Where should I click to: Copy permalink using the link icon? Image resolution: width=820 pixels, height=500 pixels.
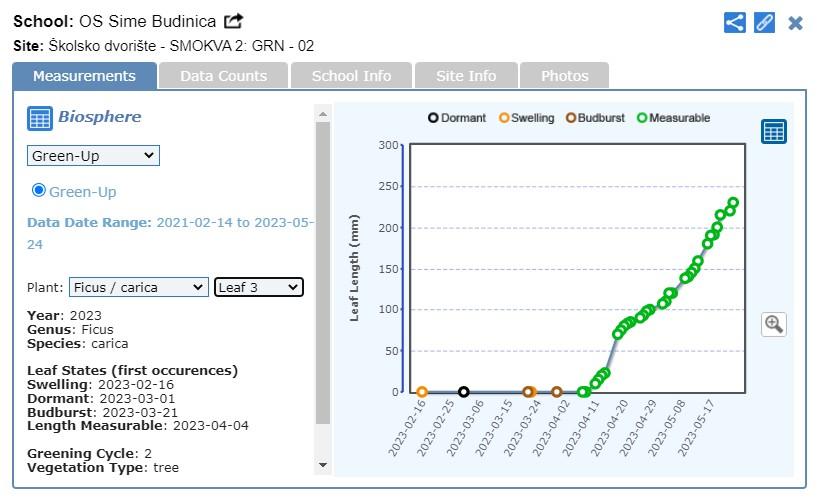click(x=765, y=22)
